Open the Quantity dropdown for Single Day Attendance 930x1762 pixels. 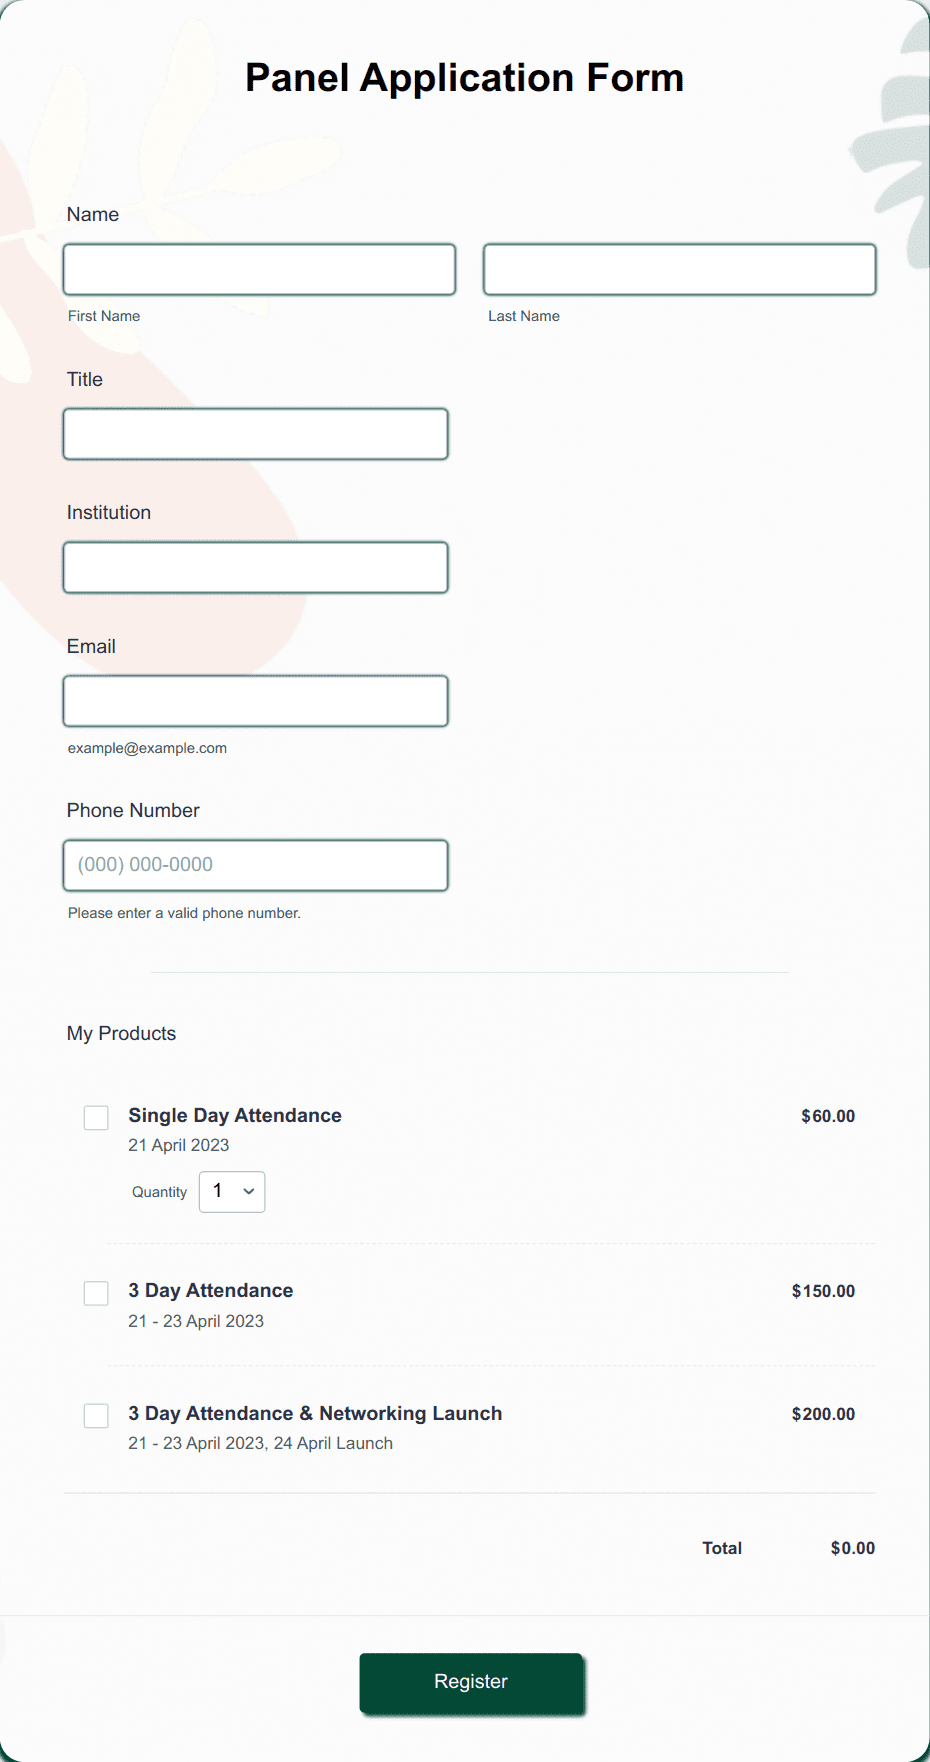click(231, 1191)
